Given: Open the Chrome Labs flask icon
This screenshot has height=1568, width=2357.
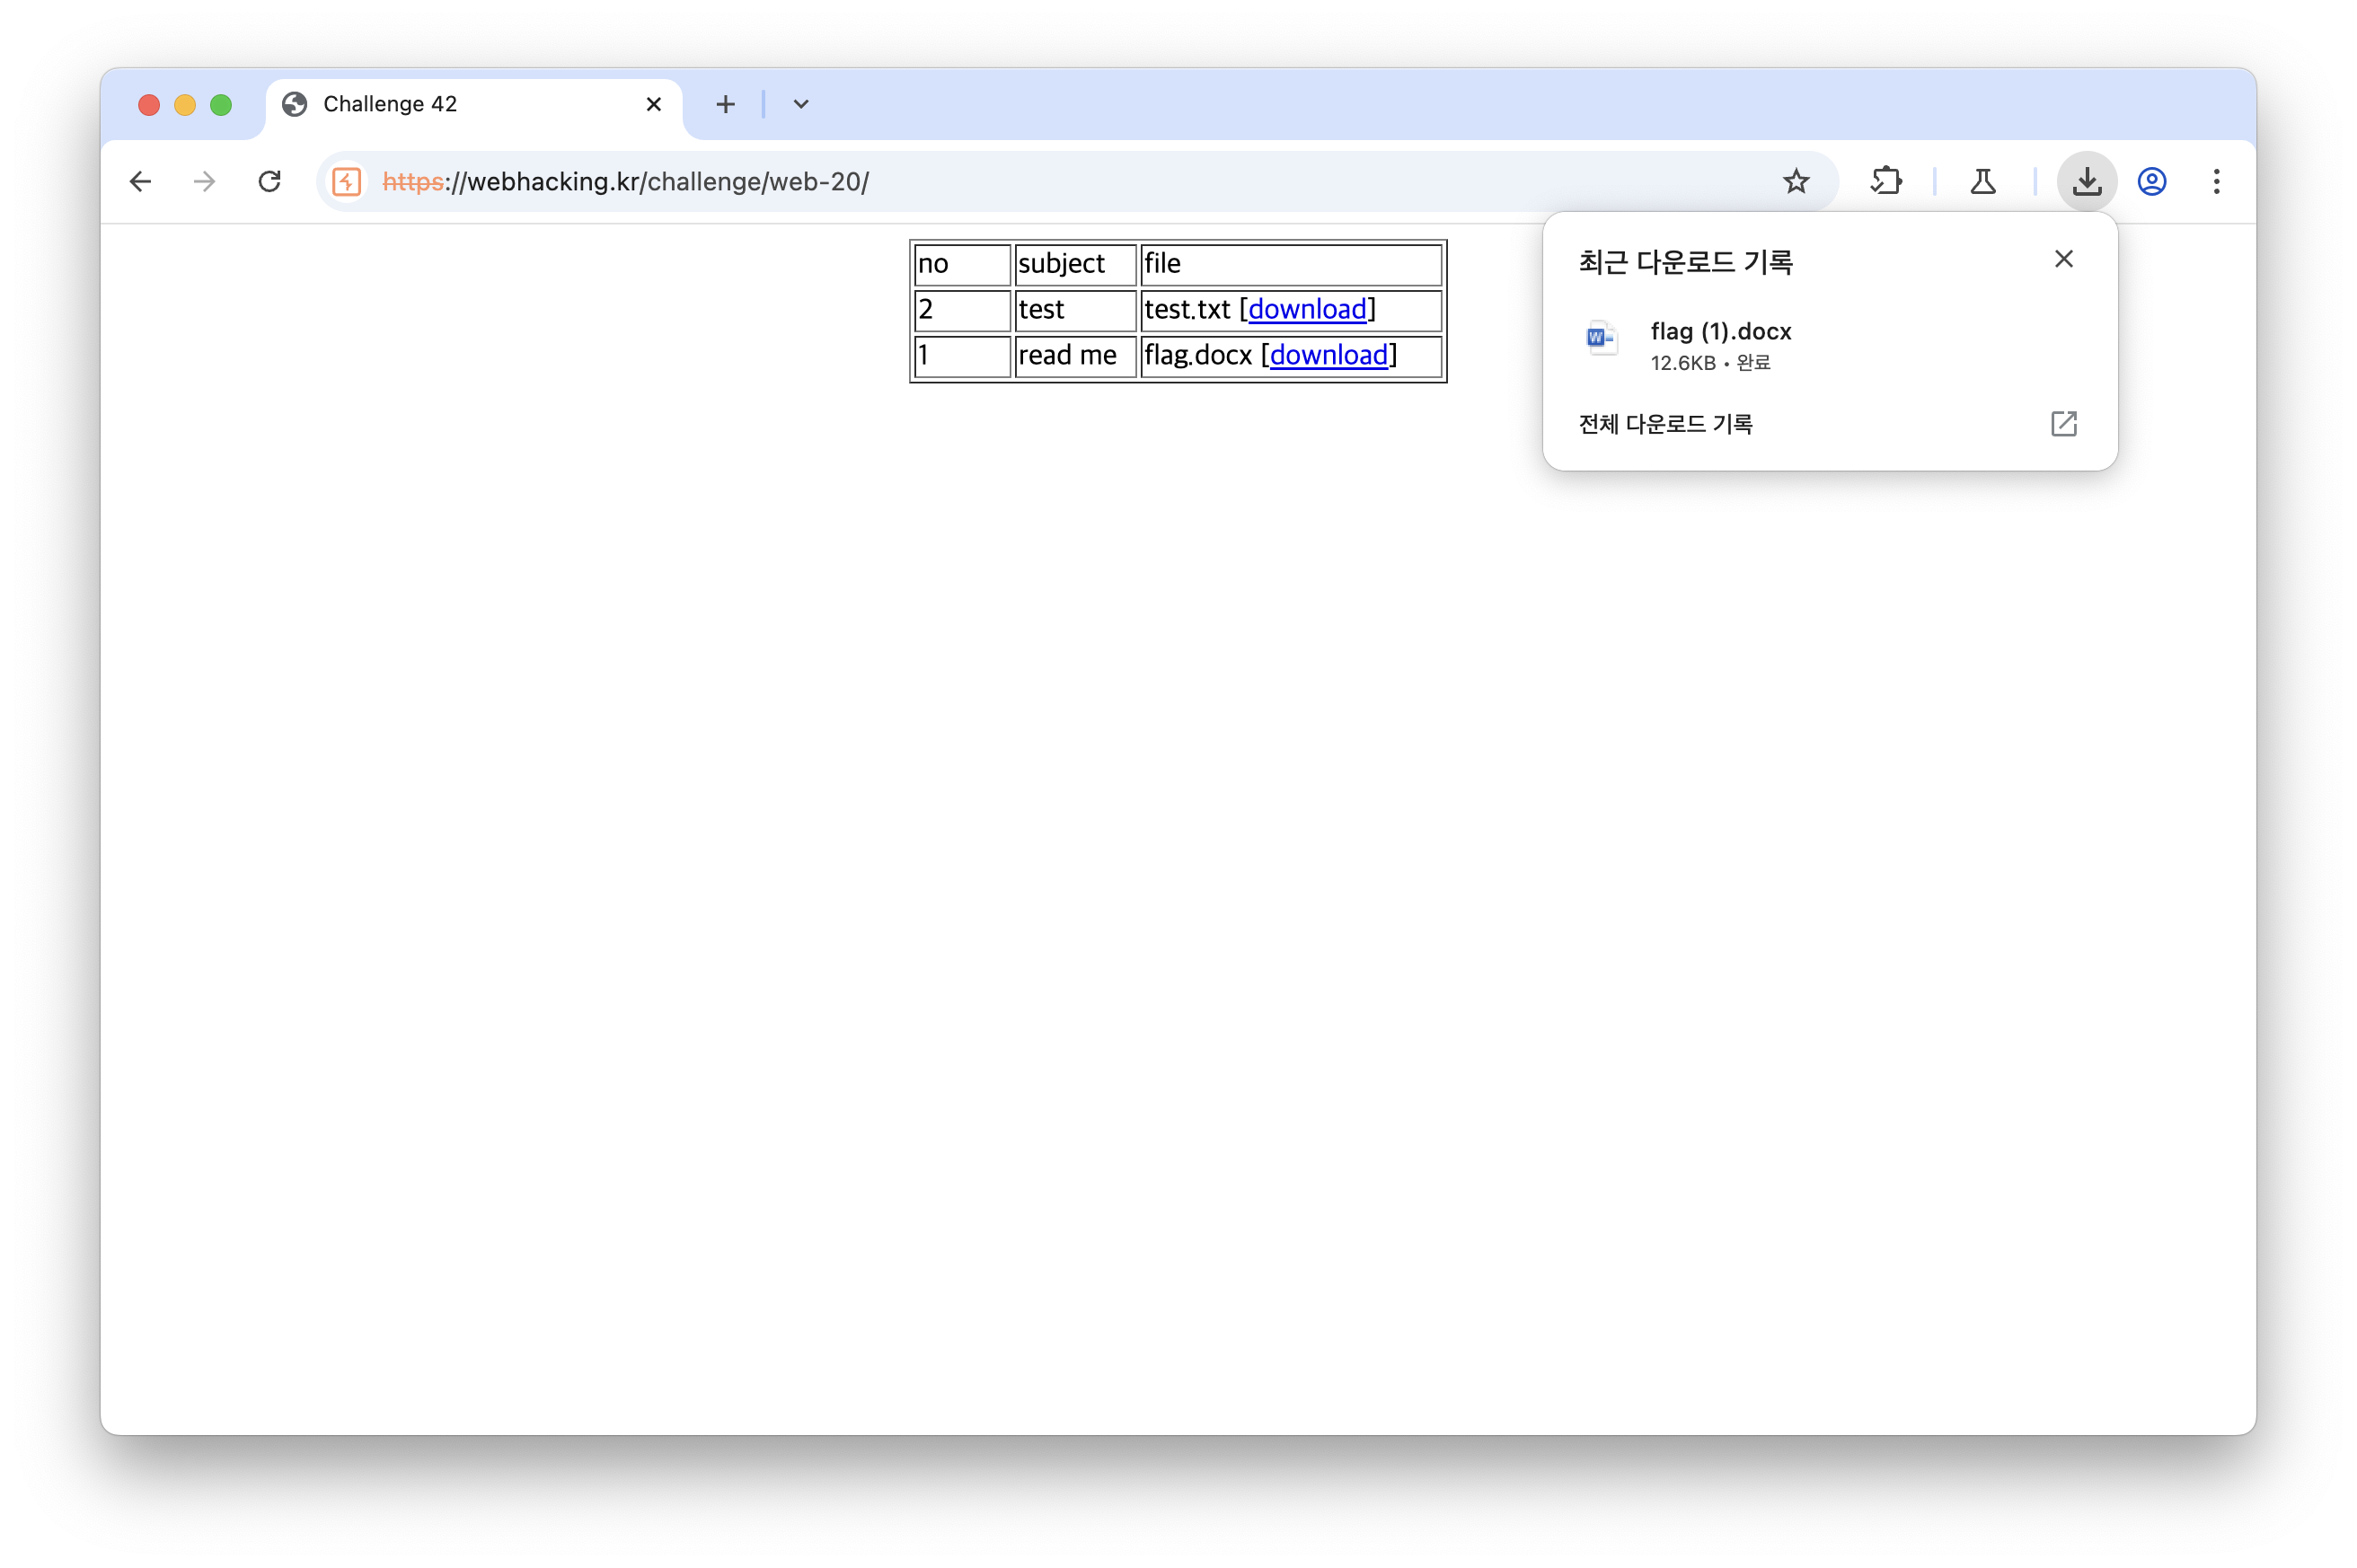Looking at the screenshot, I should (1982, 181).
